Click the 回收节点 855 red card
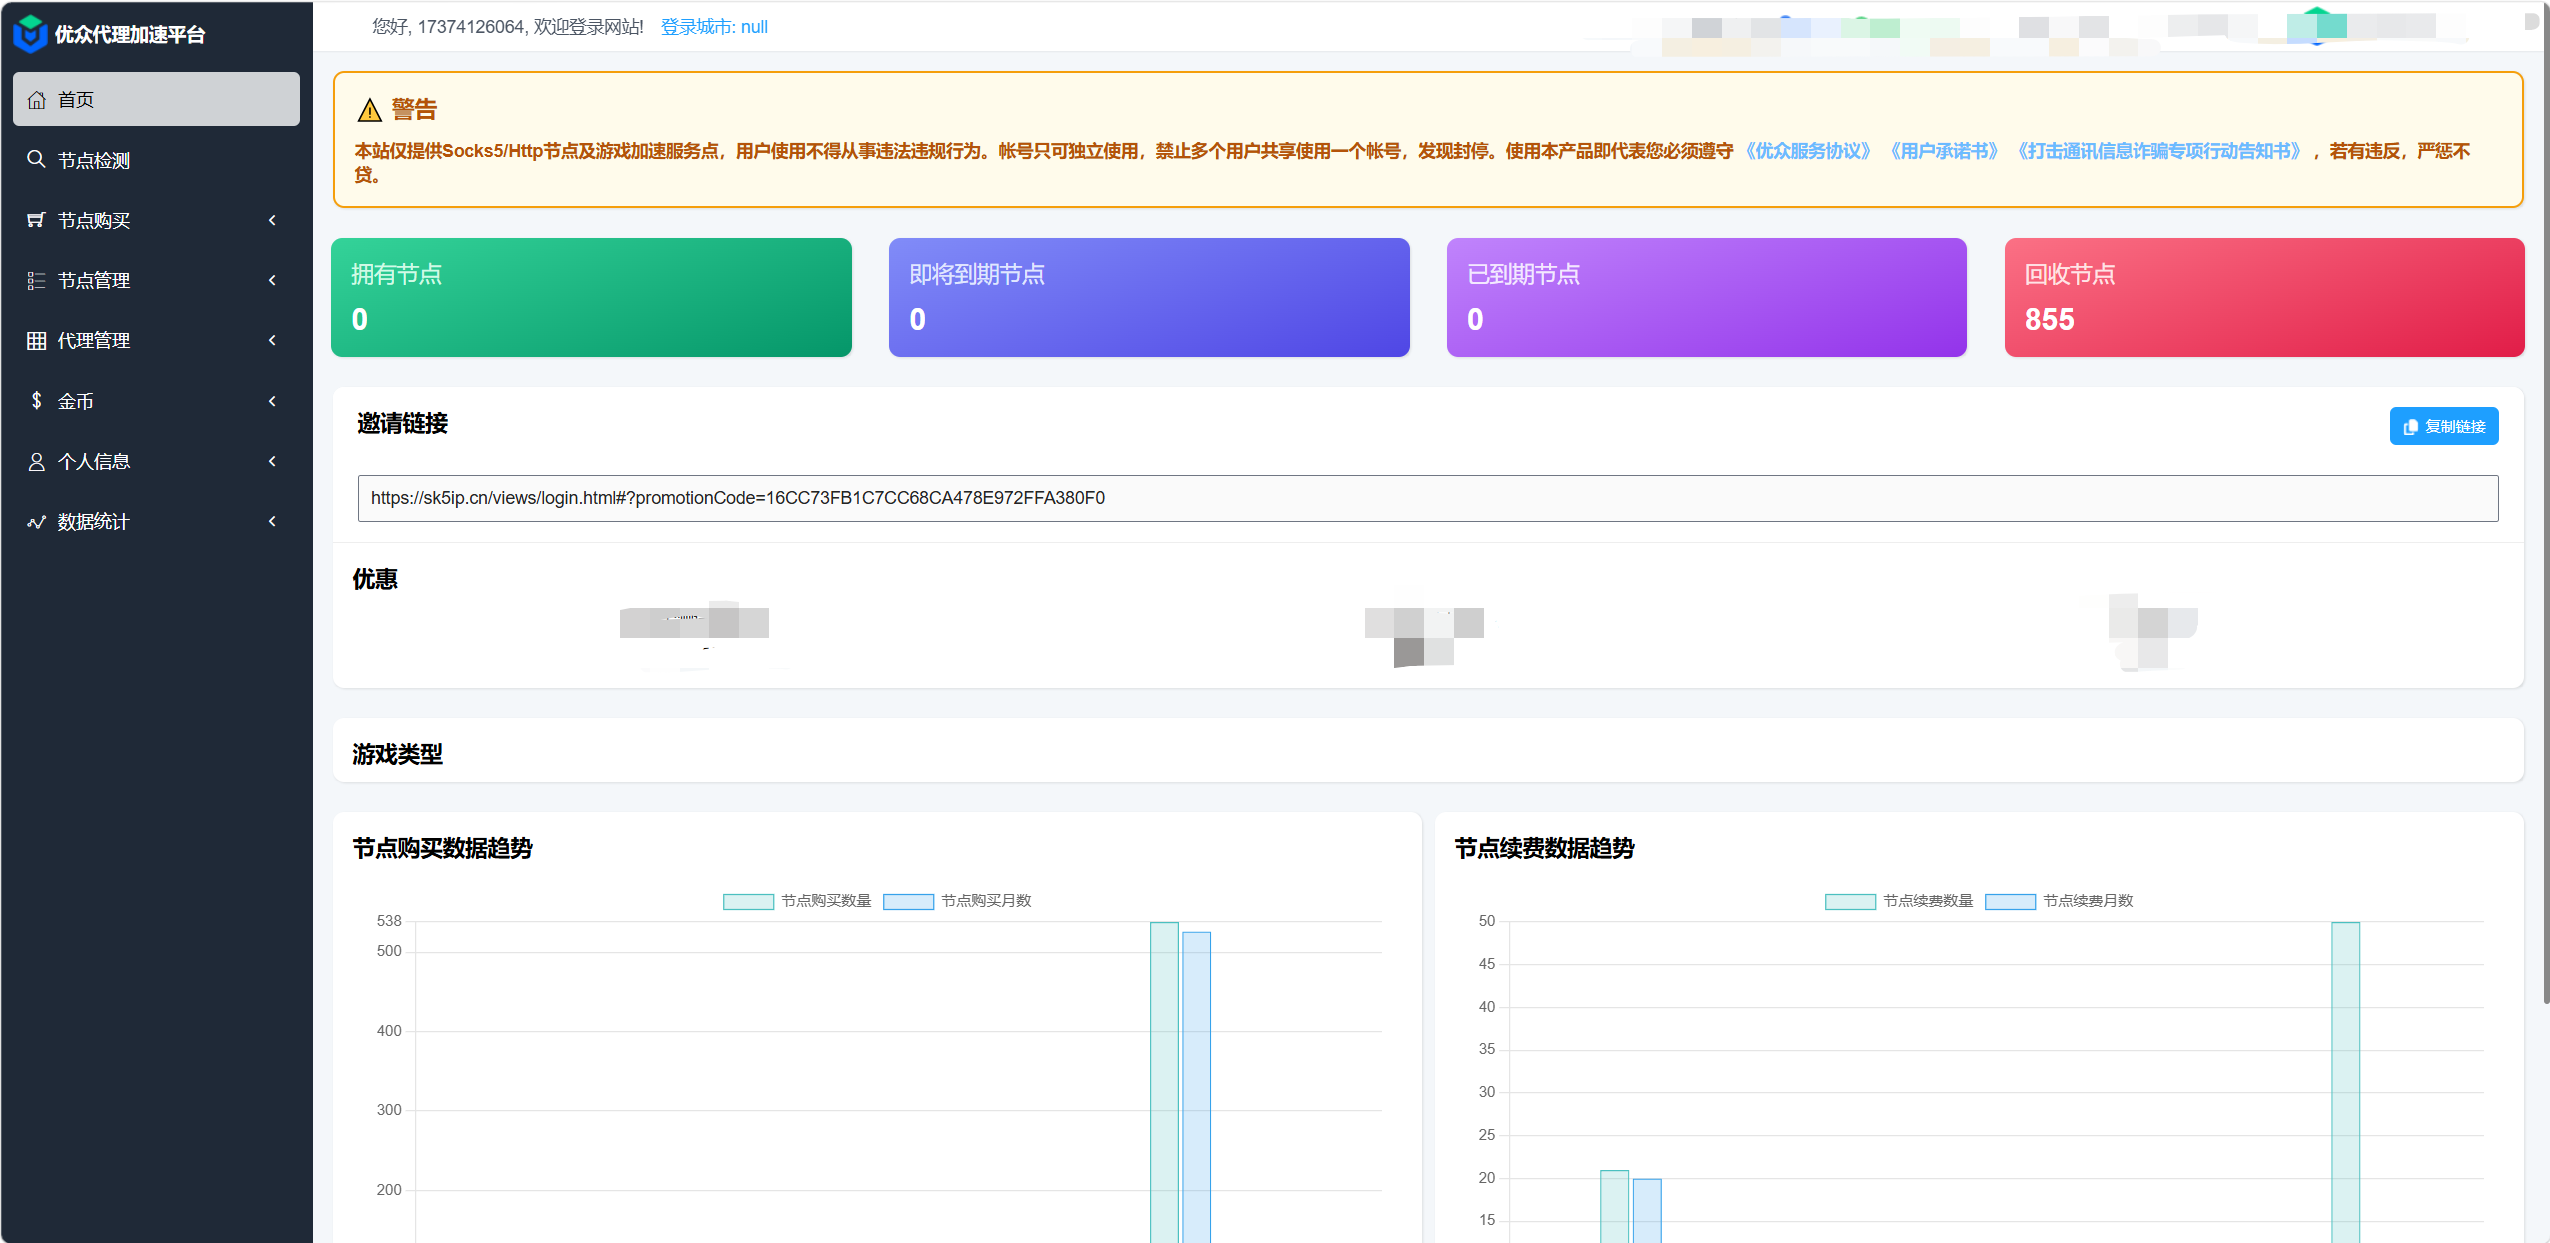 [x=2264, y=297]
